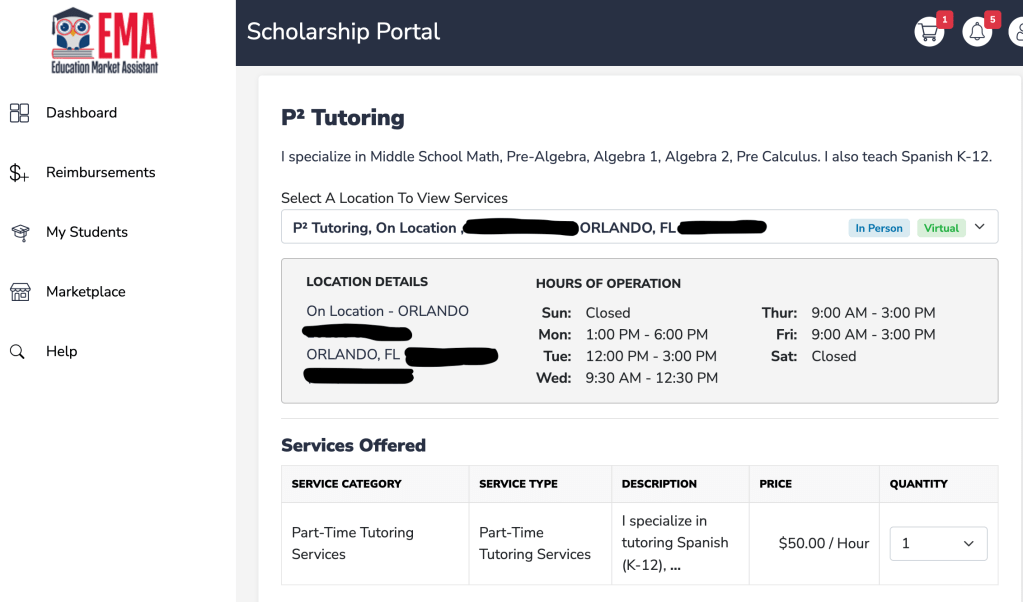Click the Virtual badge
This screenshot has height=602, width=1023.
coord(941,228)
